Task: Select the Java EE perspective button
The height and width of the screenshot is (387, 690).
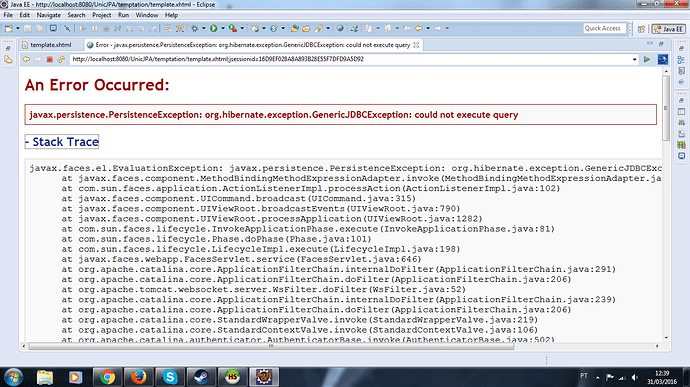Action: click(668, 29)
